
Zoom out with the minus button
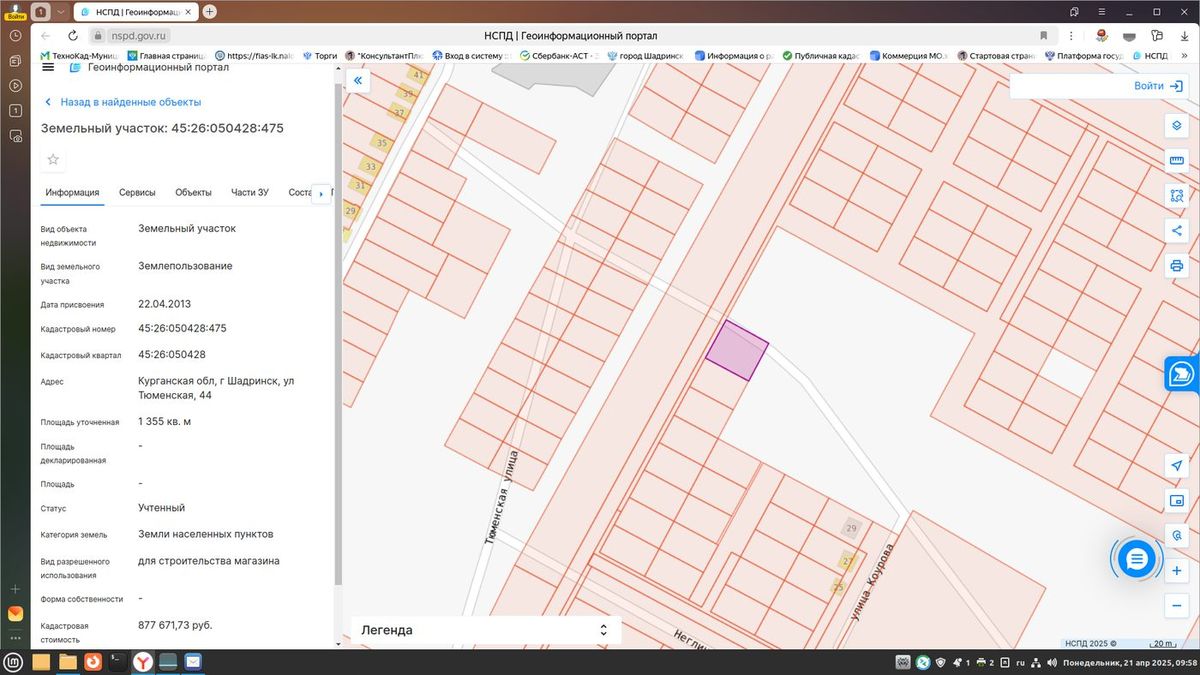pos(1176,605)
